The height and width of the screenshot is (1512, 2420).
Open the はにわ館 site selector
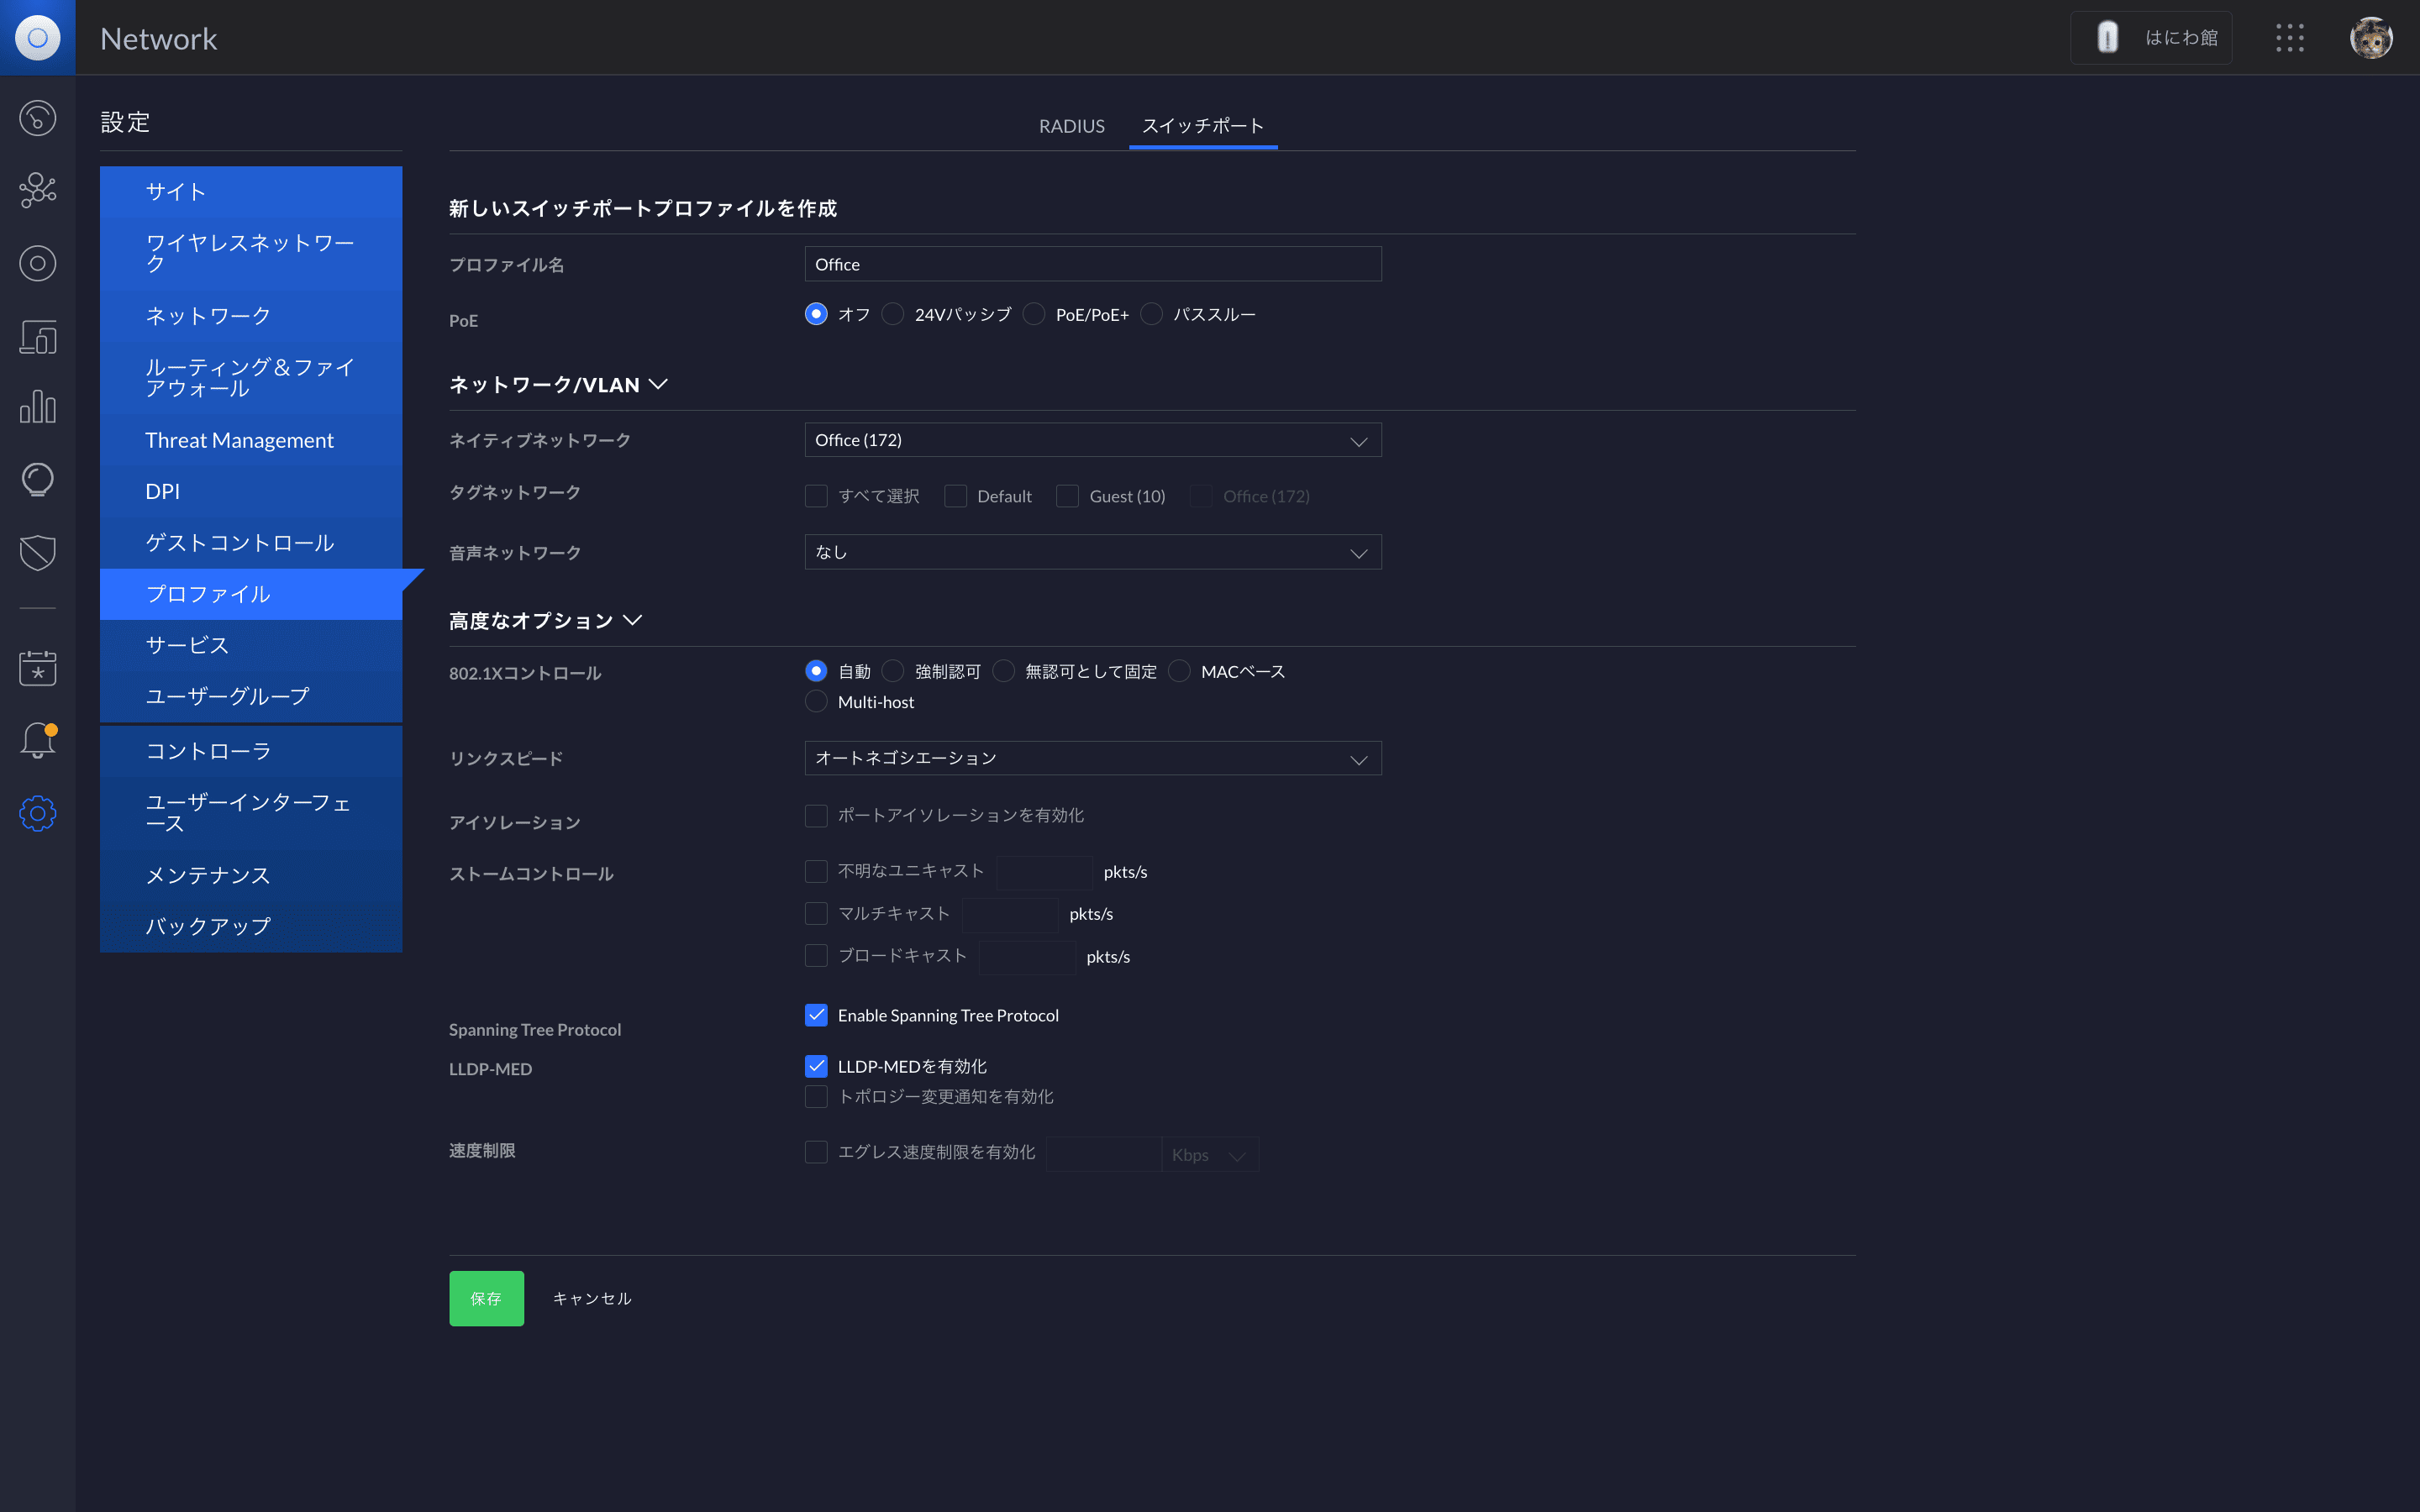click(2151, 38)
